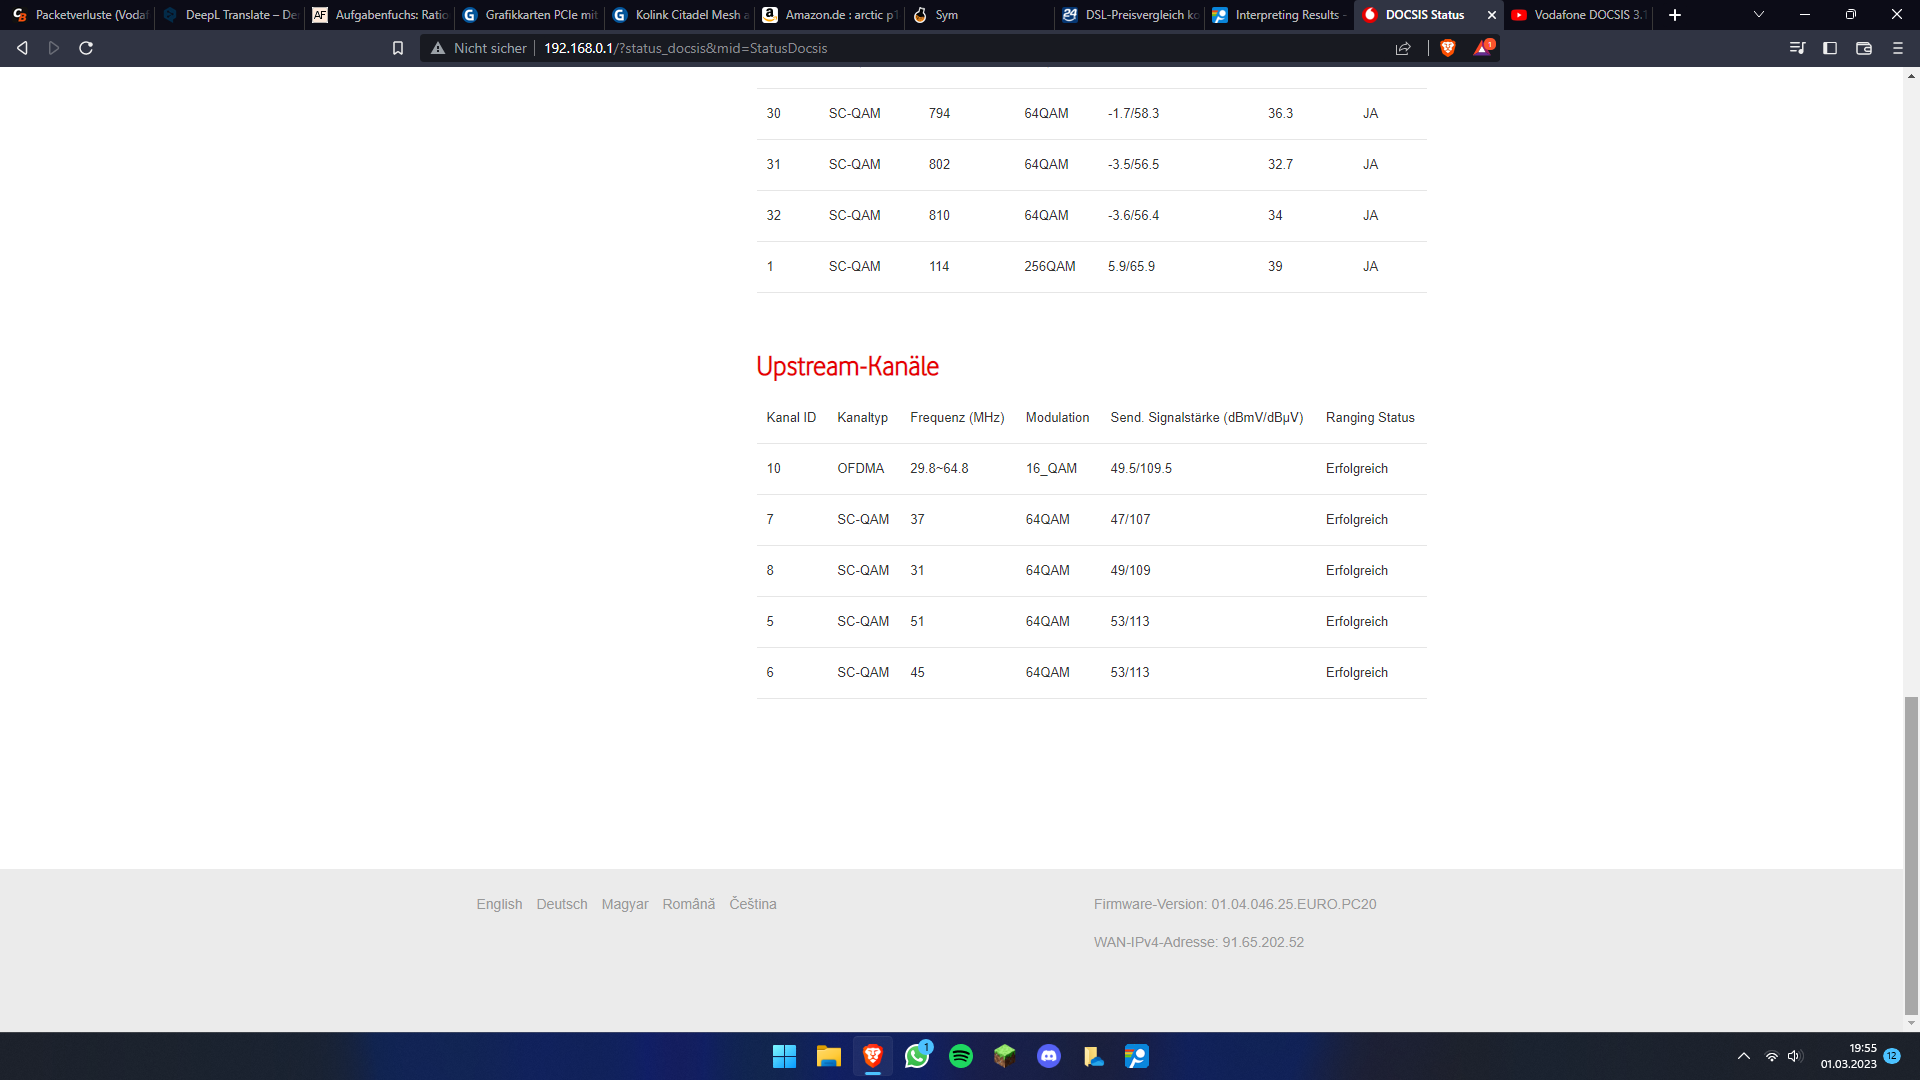Launch Discord from the taskbar
Image resolution: width=1920 pixels, height=1080 pixels.
click(x=1049, y=1056)
